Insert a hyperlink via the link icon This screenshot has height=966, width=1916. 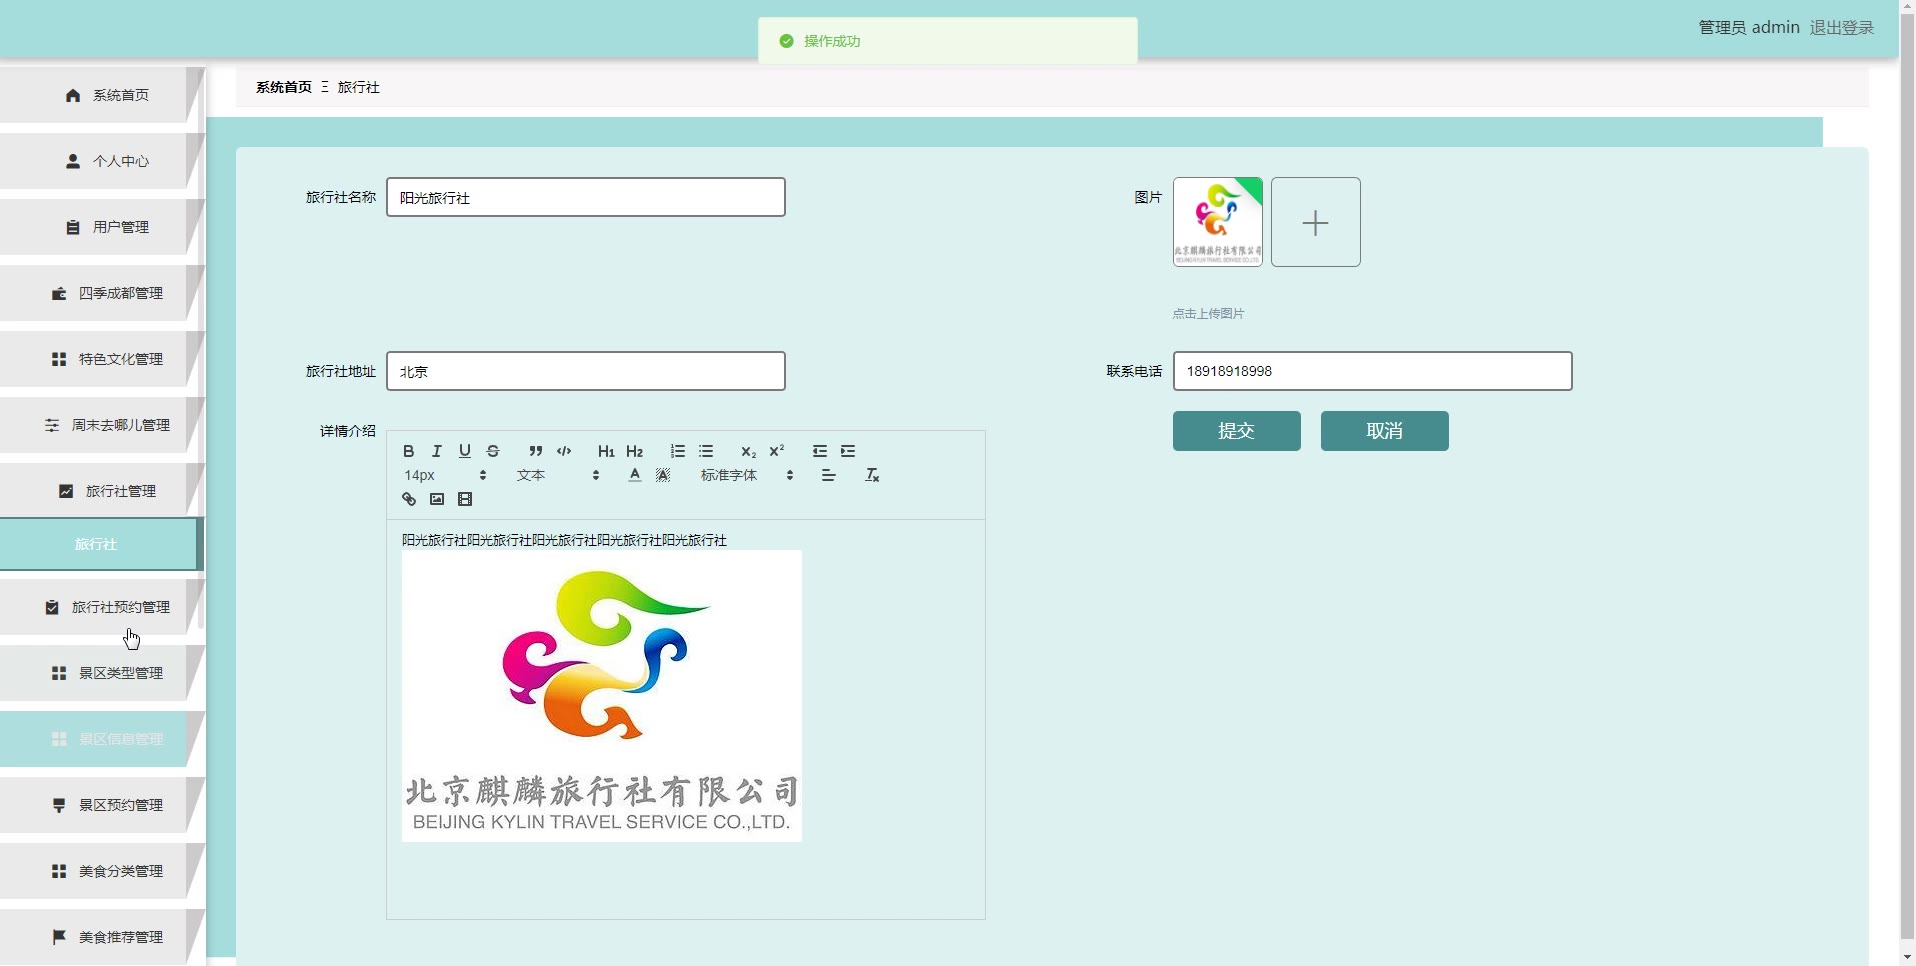point(409,499)
